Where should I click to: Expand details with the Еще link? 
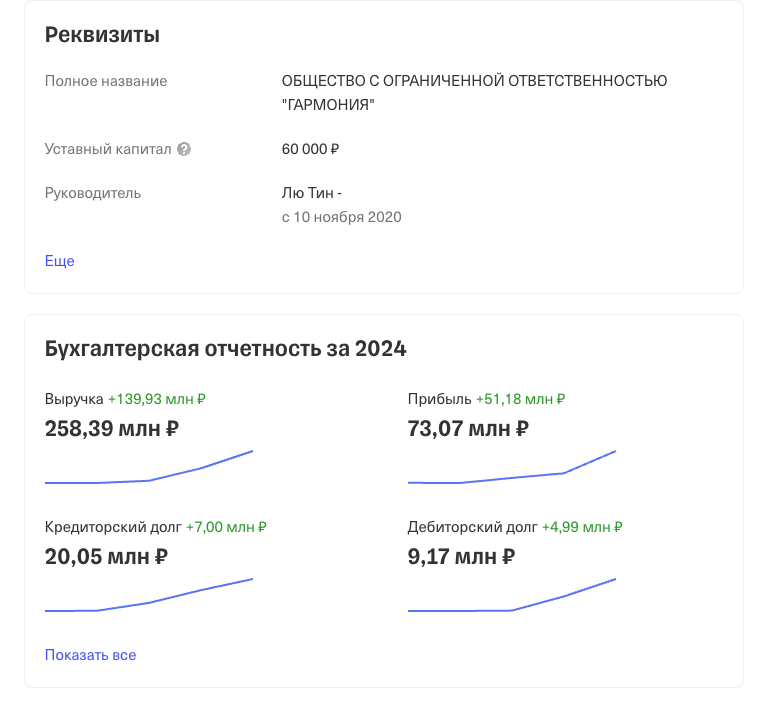(x=60, y=261)
